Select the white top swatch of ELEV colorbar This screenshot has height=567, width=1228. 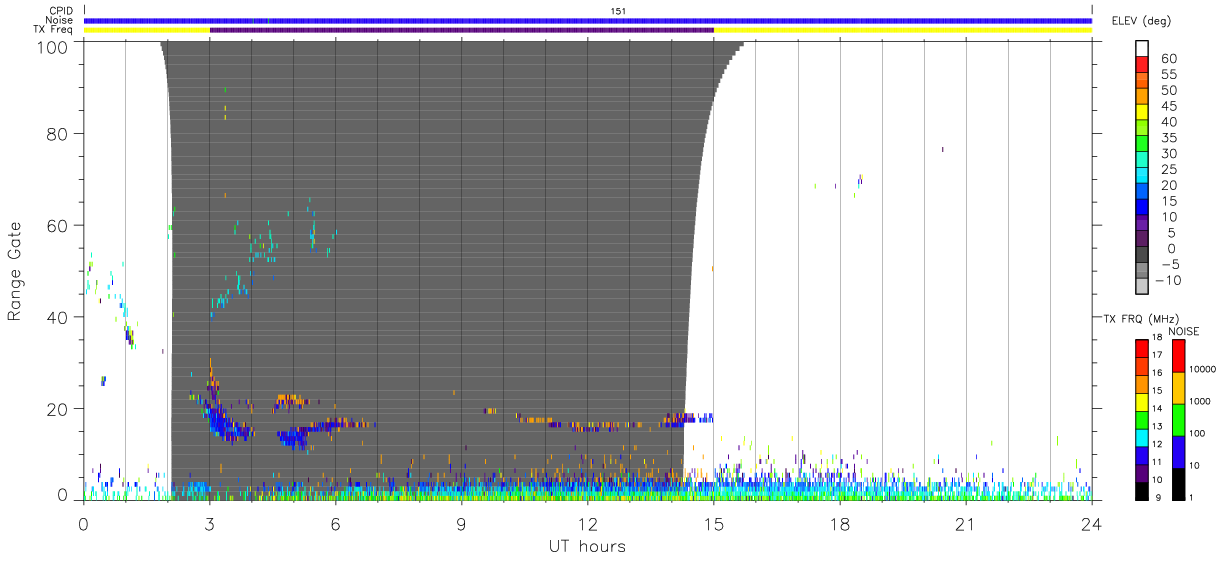[x=1142, y=48]
